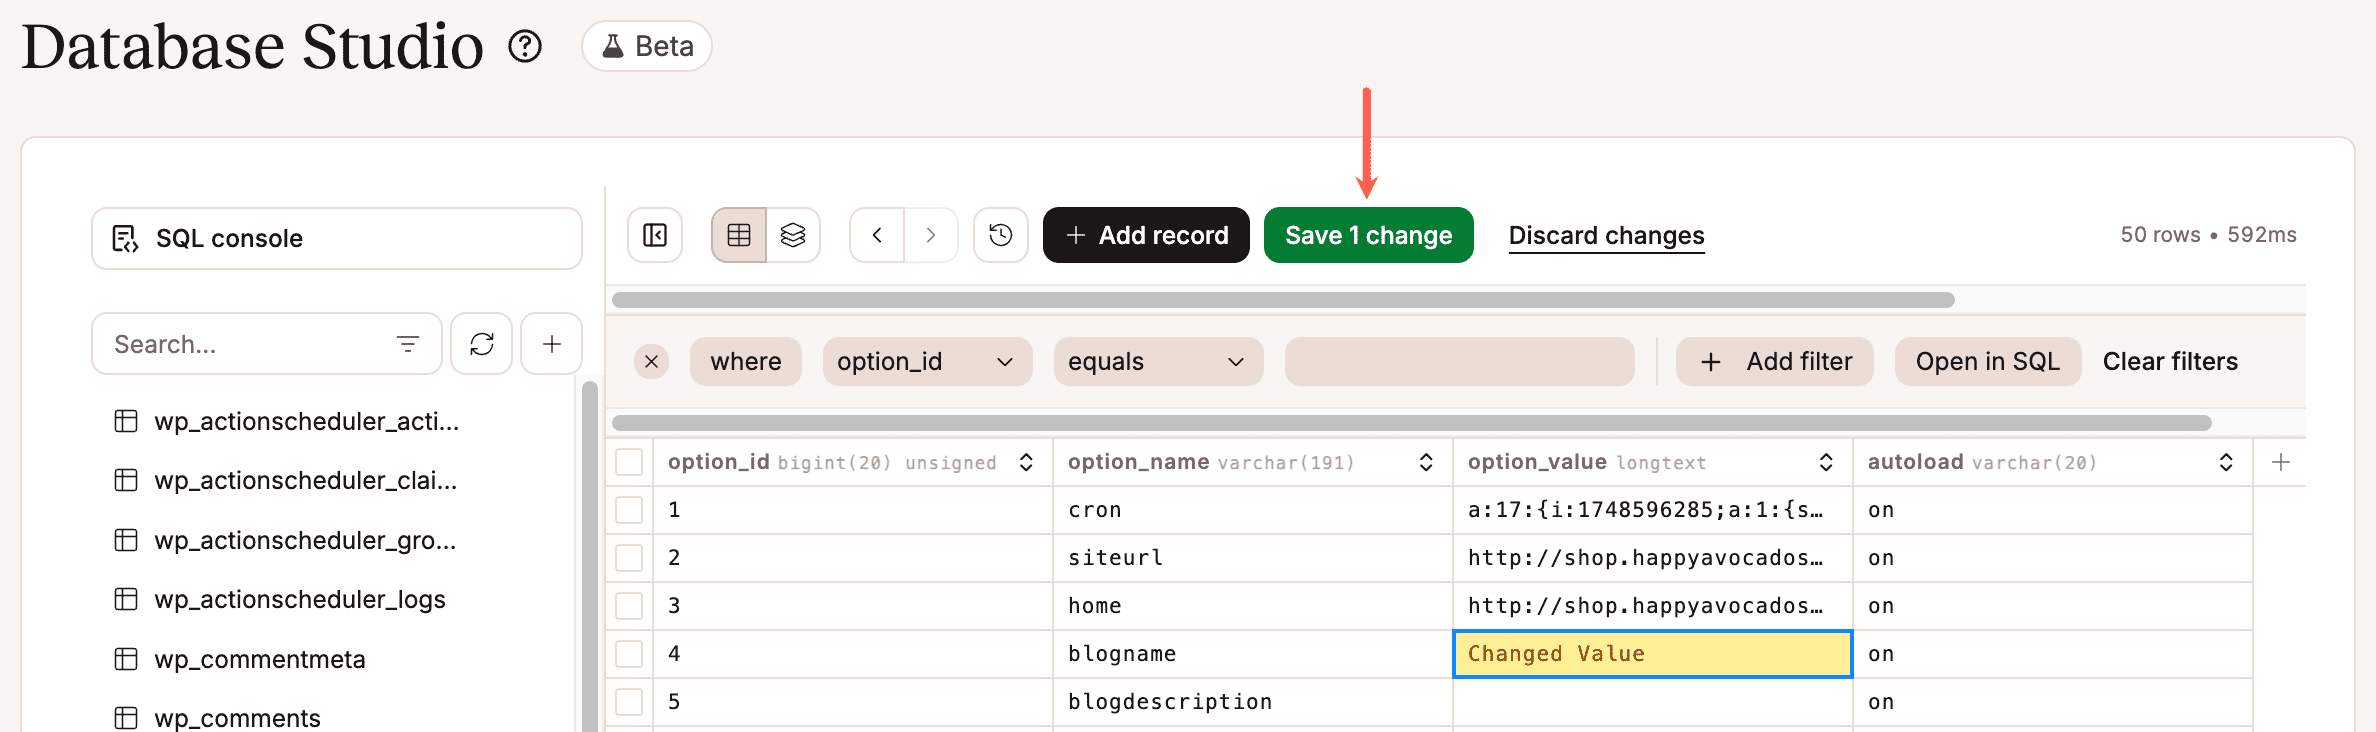Select the cron option_name cell
Viewport: 2376px width, 732px height.
tap(1253, 510)
